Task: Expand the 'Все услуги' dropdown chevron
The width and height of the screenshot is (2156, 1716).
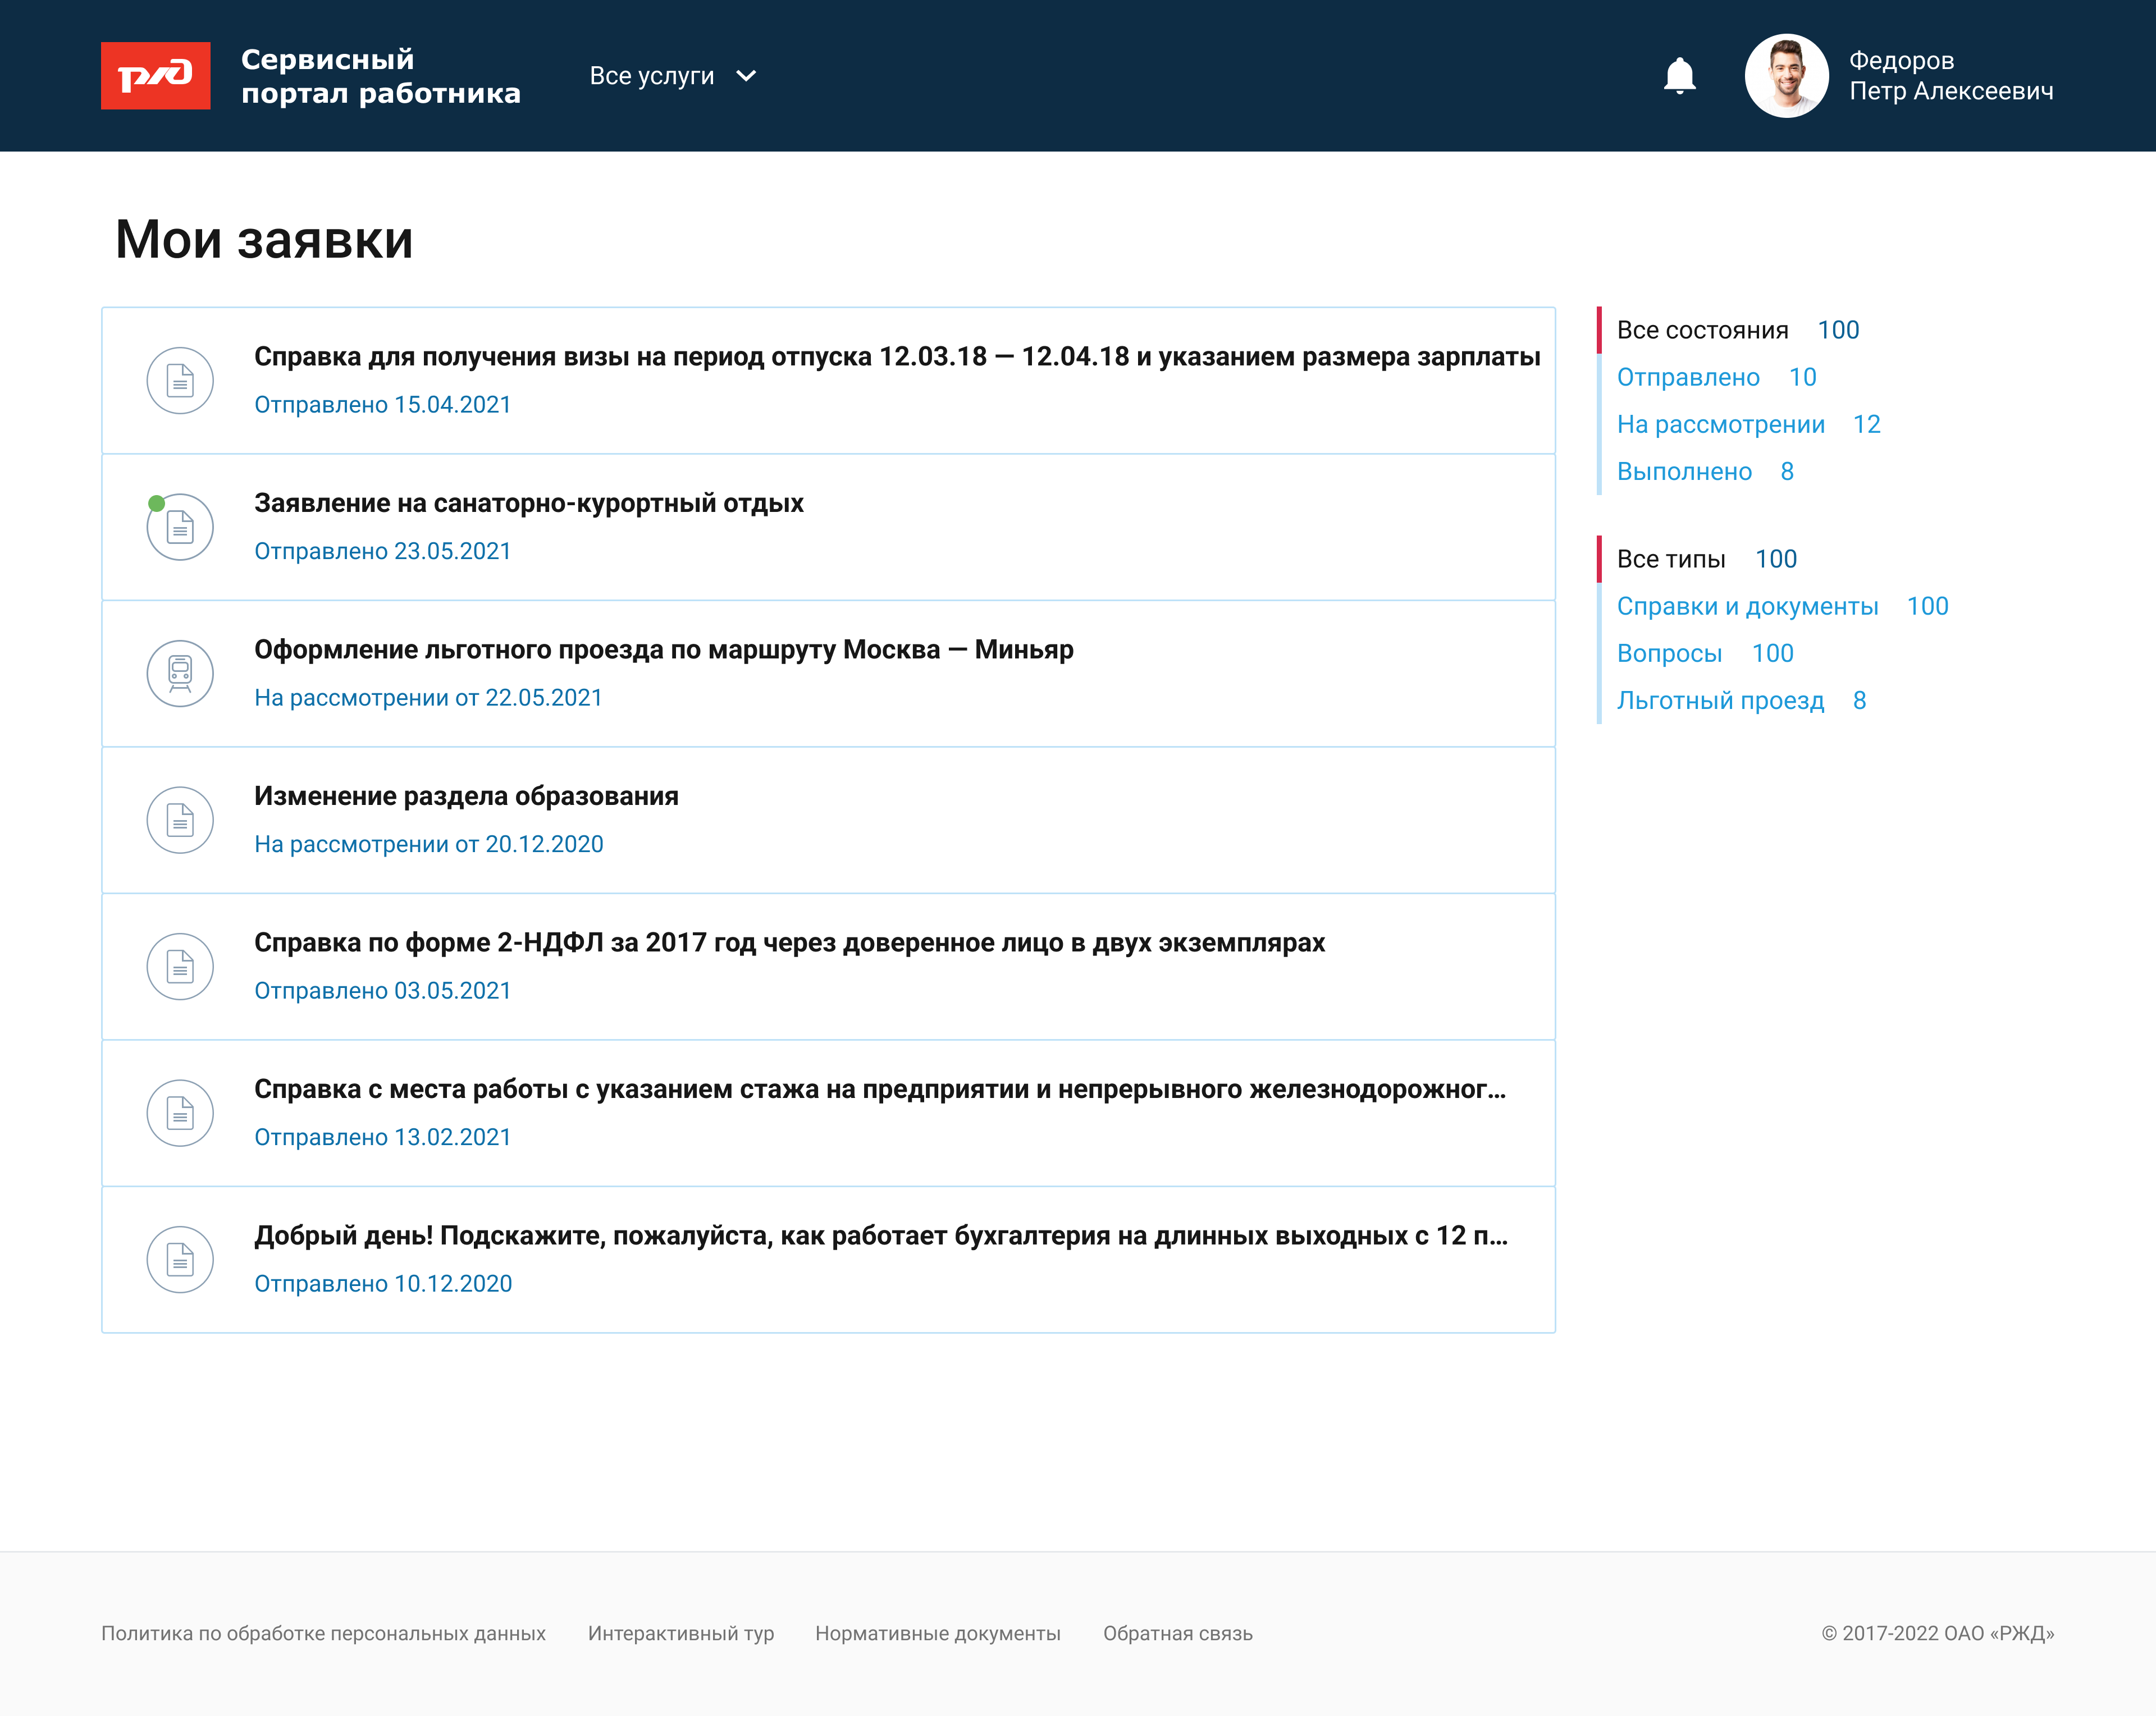Action: [746, 76]
